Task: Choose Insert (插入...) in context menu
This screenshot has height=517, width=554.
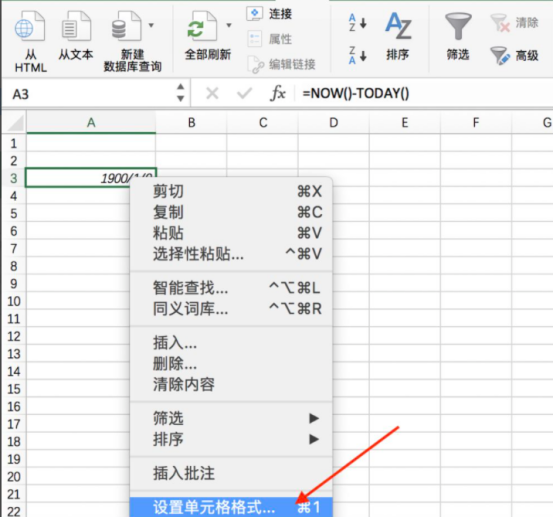Action: coord(231,342)
